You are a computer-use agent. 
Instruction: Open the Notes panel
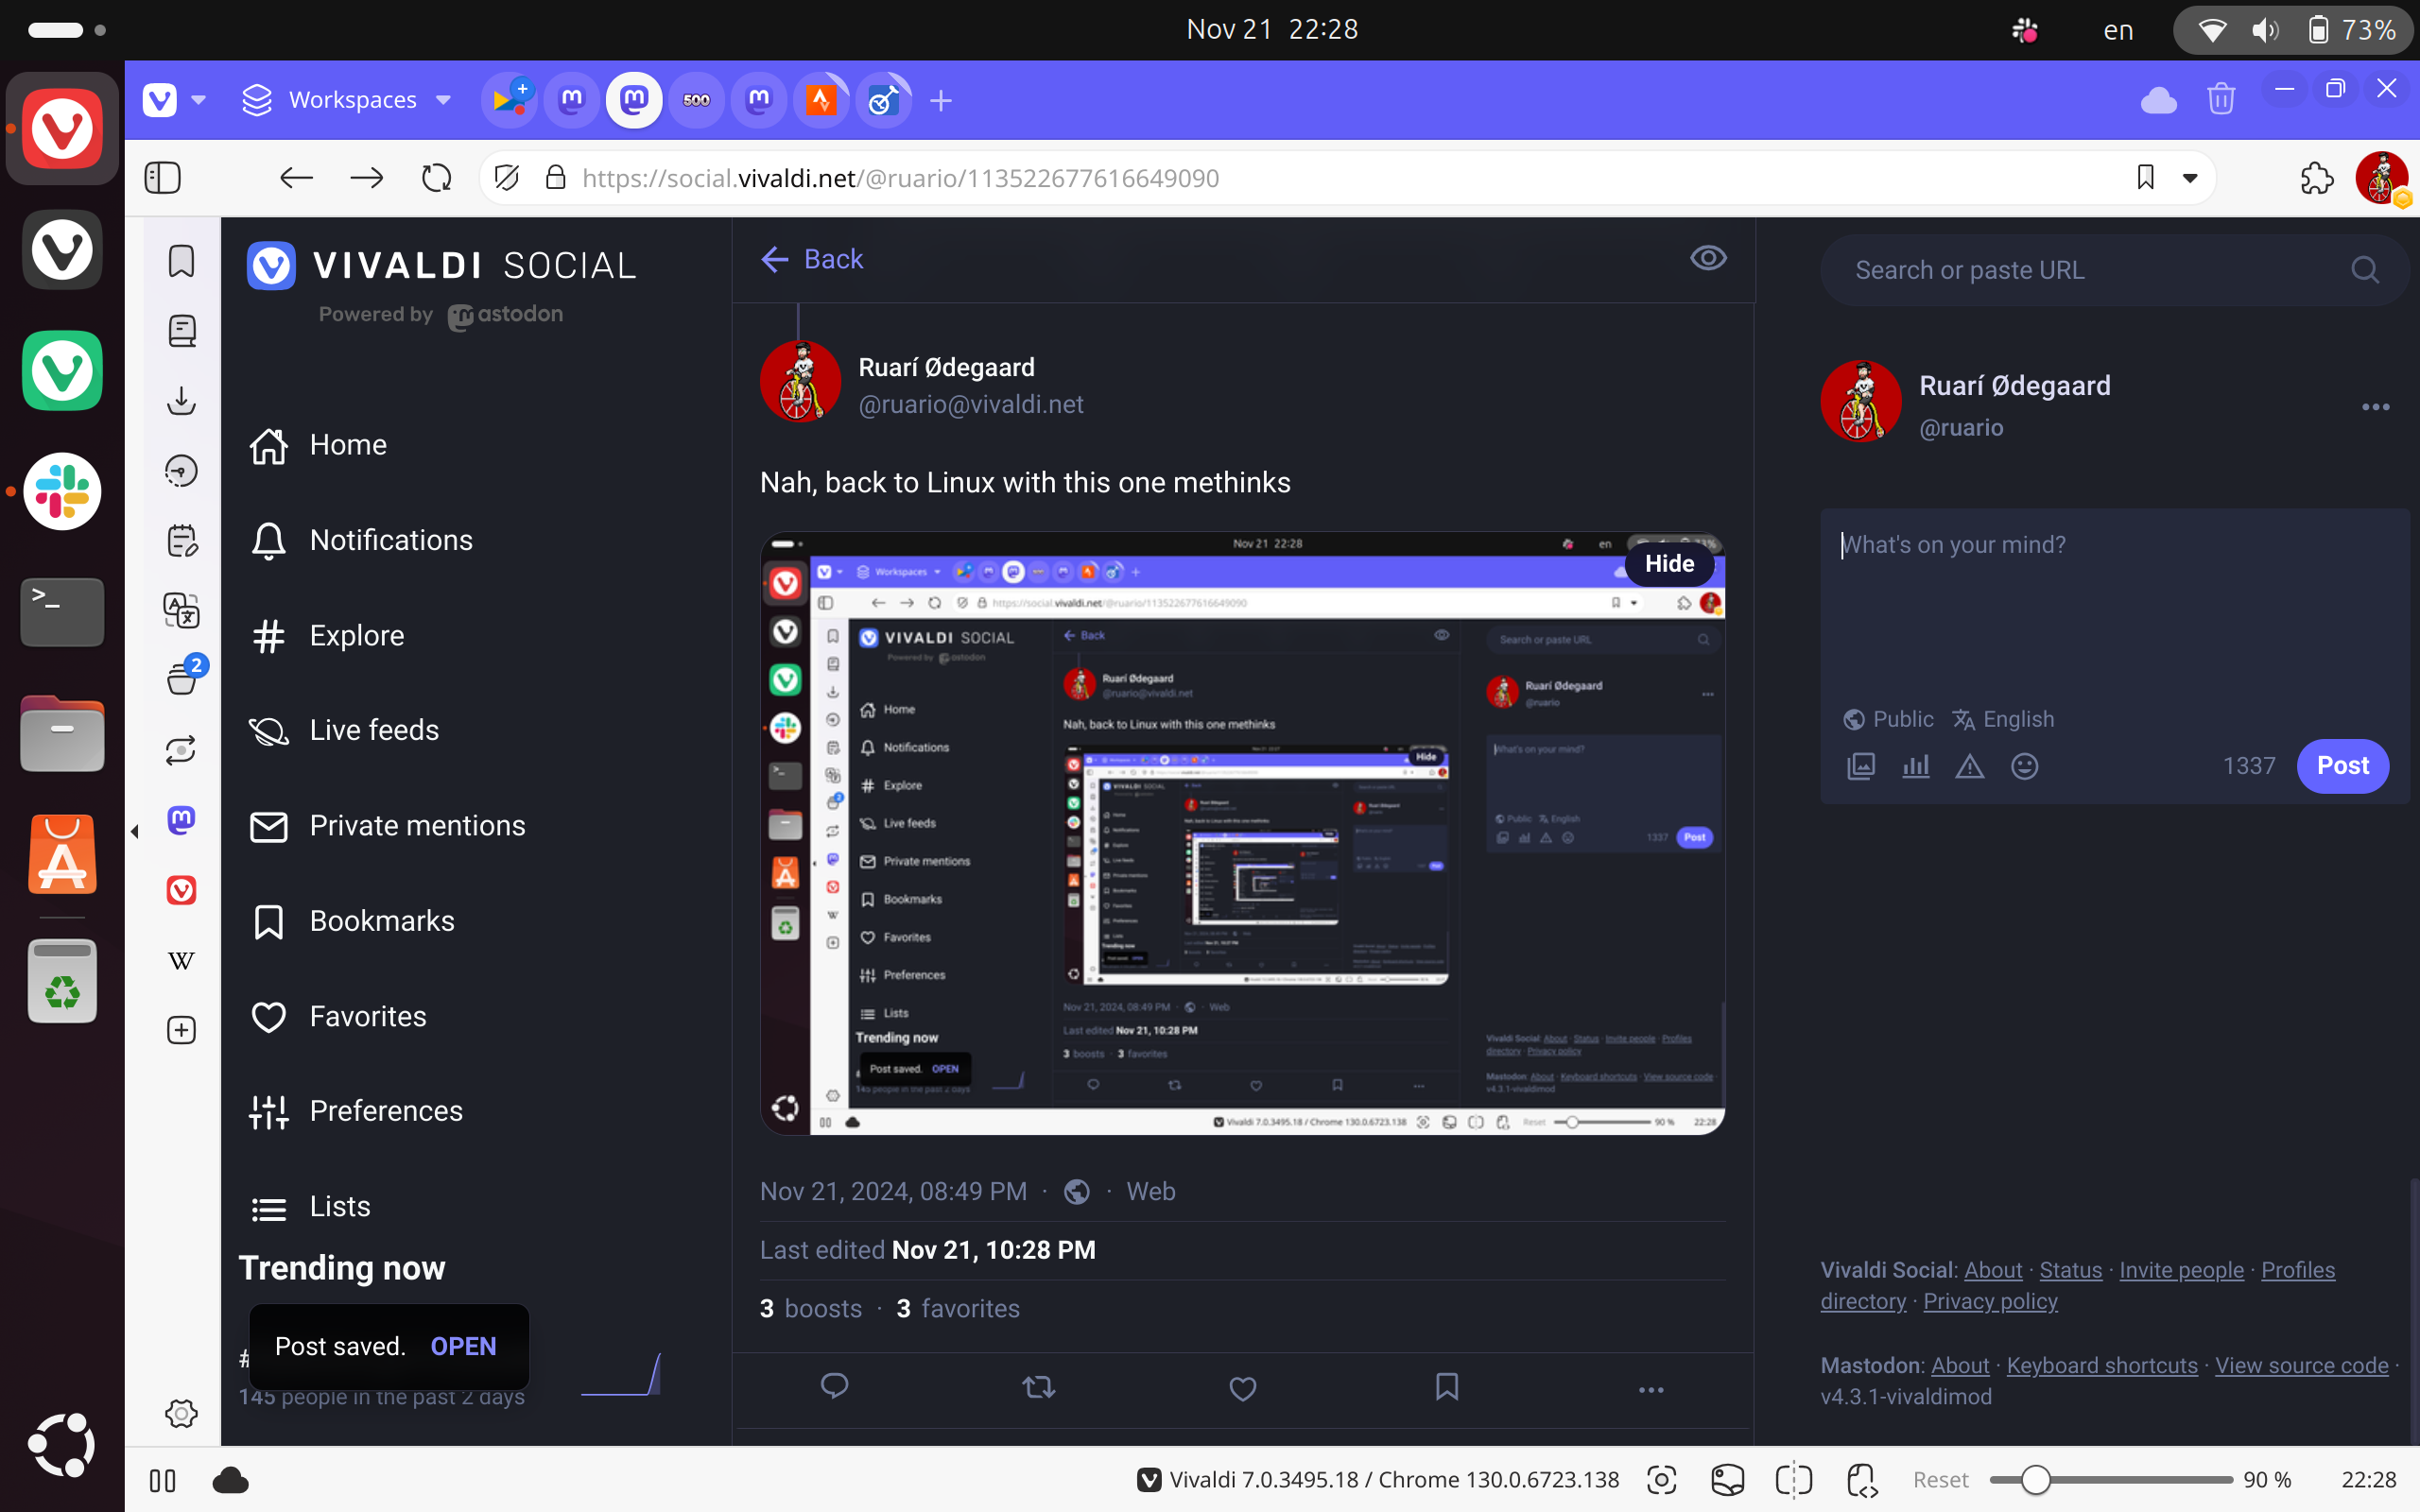click(181, 541)
